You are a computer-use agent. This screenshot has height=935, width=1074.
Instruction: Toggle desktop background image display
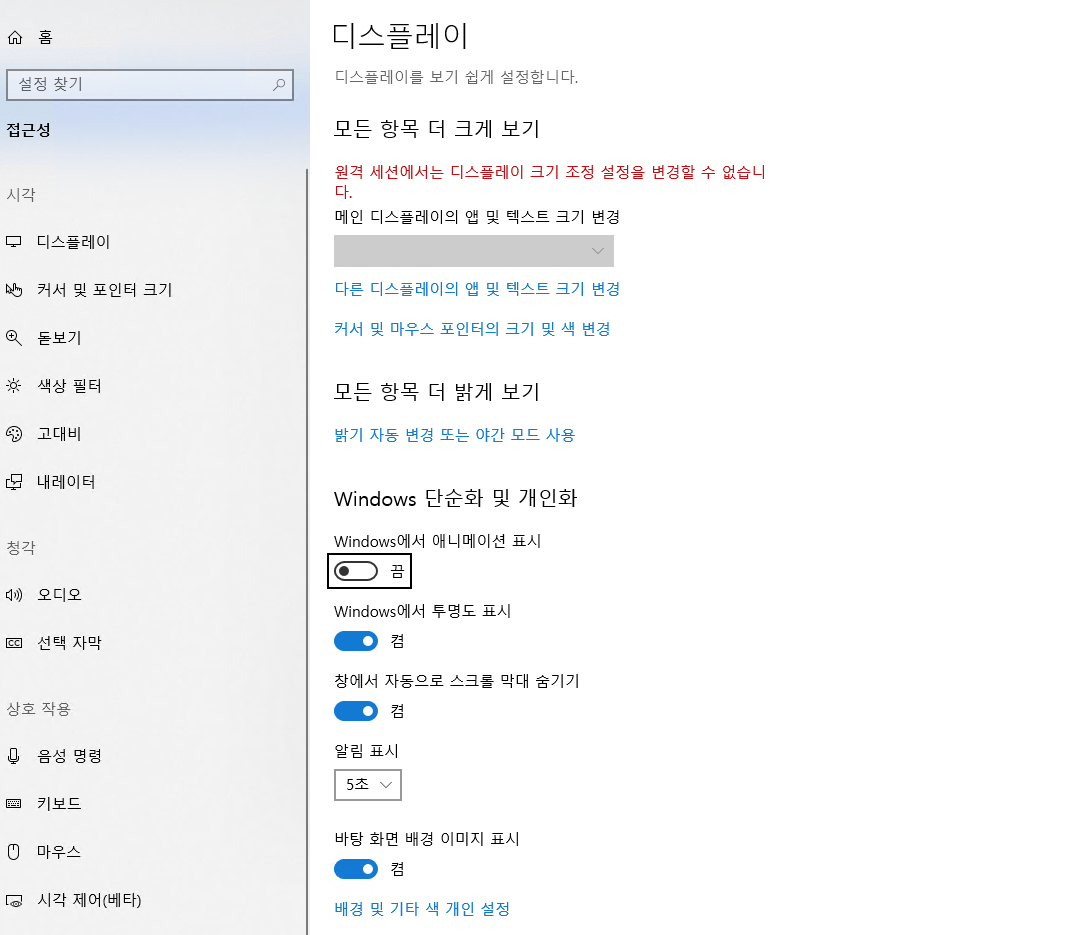tap(356, 869)
